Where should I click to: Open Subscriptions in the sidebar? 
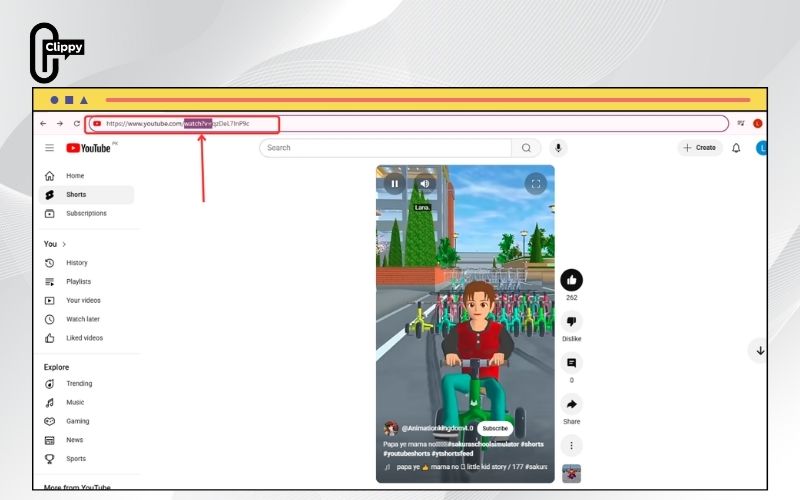pos(86,213)
